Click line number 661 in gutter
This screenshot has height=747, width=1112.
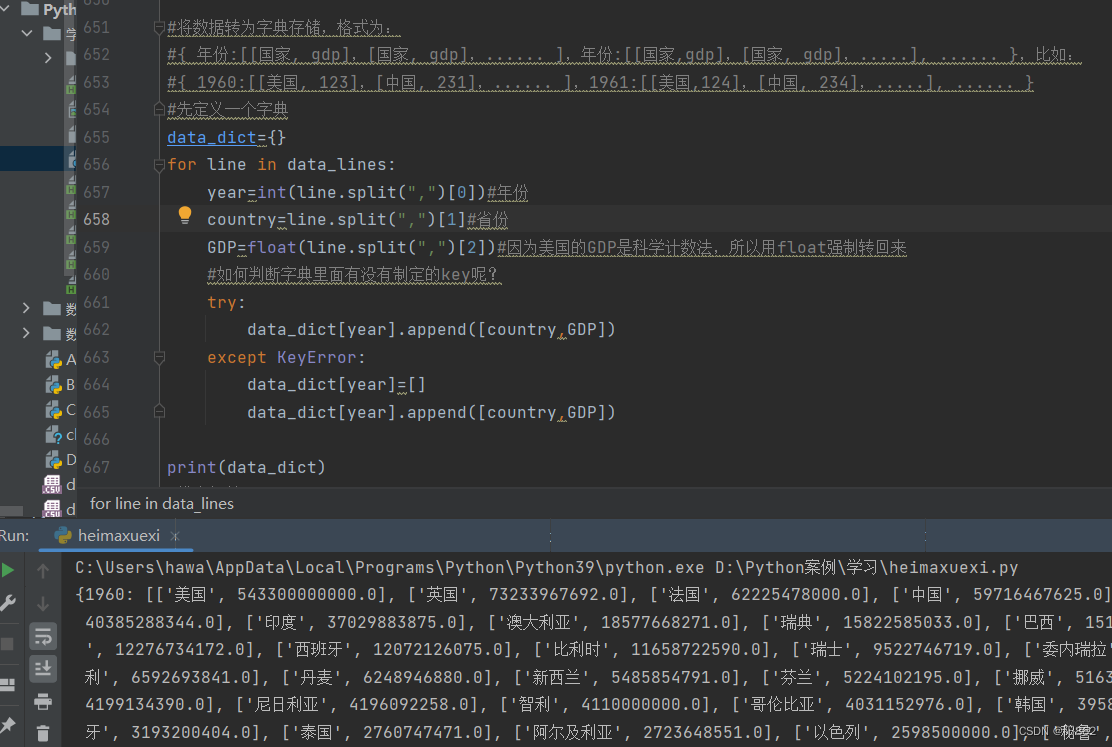click(x=96, y=302)
